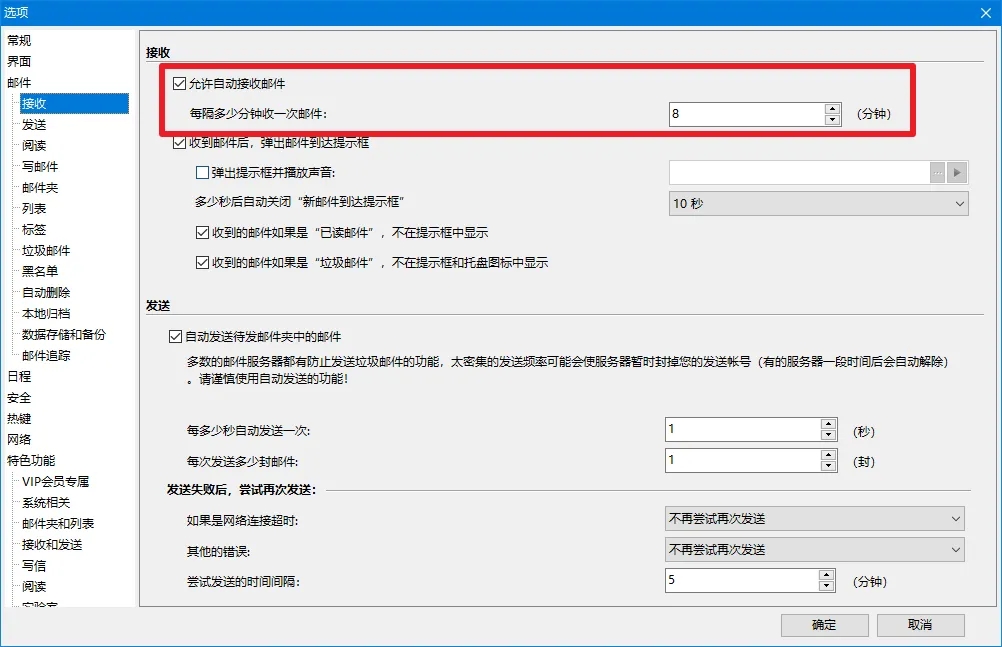
Task: Click the 确定 button
Action: point(823,624)
